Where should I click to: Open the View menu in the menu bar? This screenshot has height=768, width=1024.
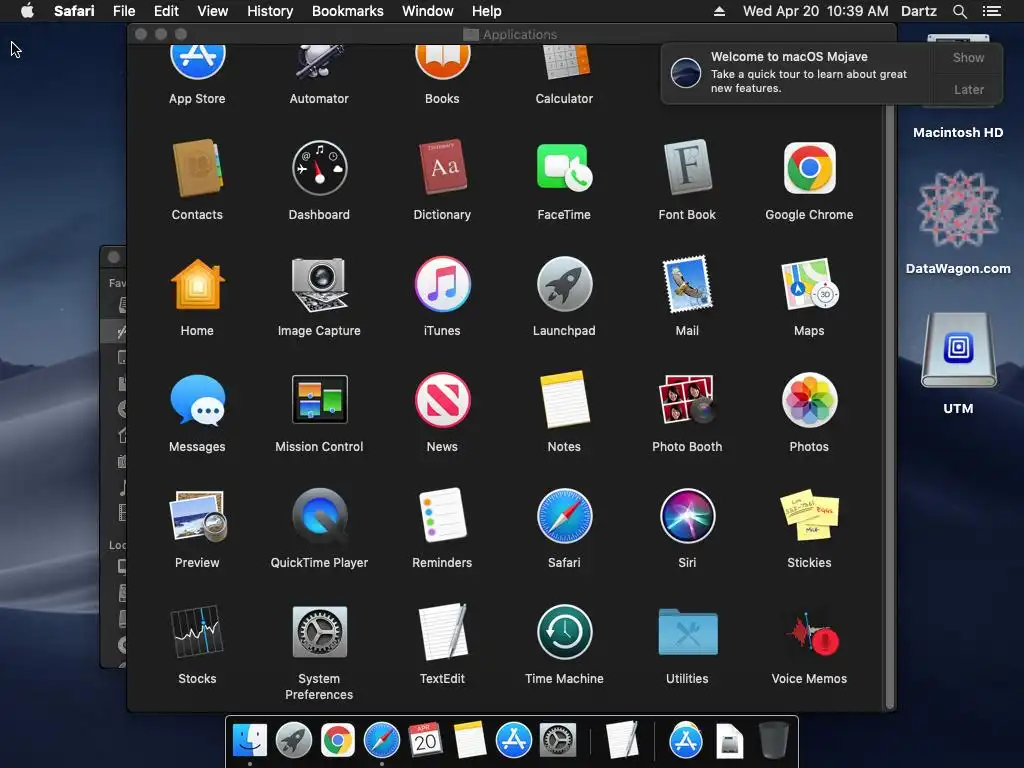point(213,11)
